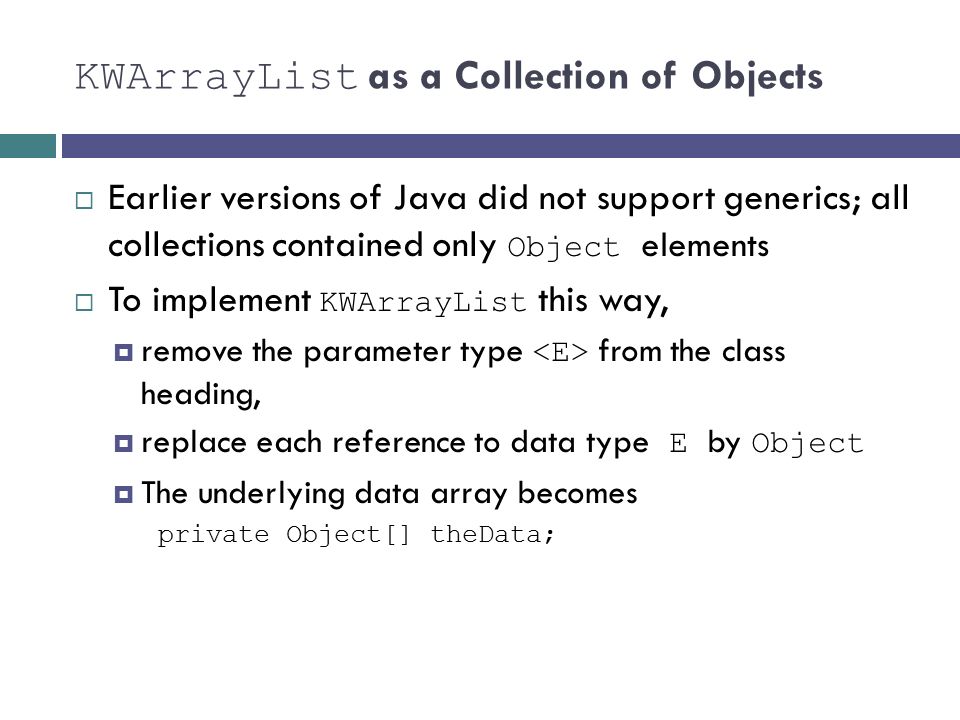Screen dimensions: 960x720
Task: Click the standalone "E" data type letter
Action: point(678,443)
